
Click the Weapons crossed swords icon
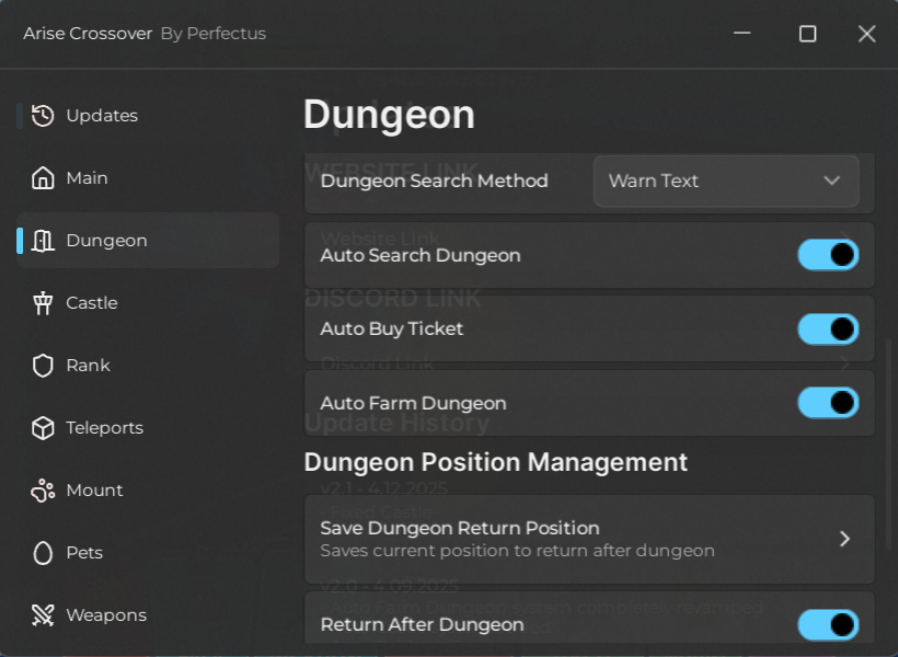(42, 615)
